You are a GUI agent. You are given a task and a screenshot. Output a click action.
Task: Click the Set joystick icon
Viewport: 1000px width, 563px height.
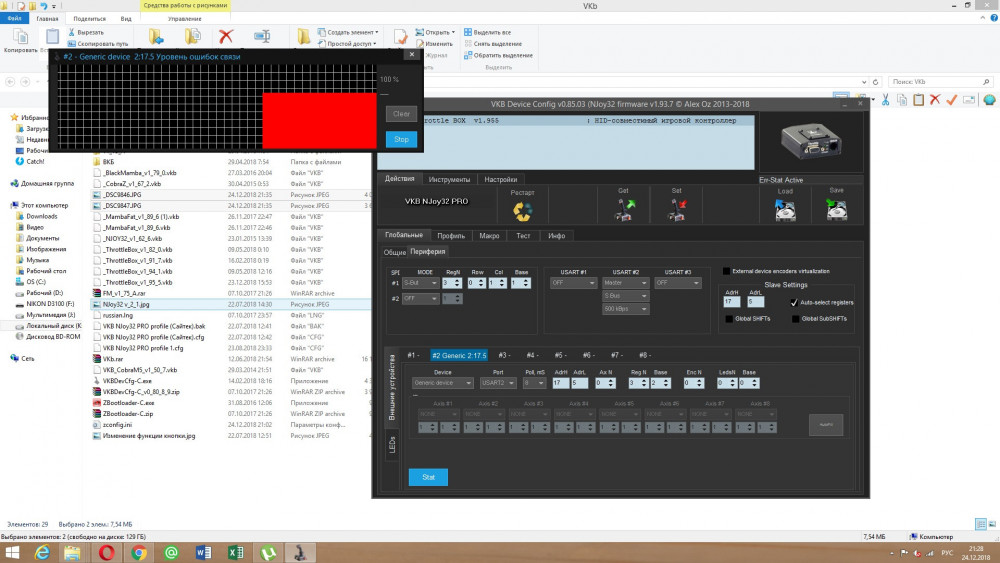(x=677, y=209)
